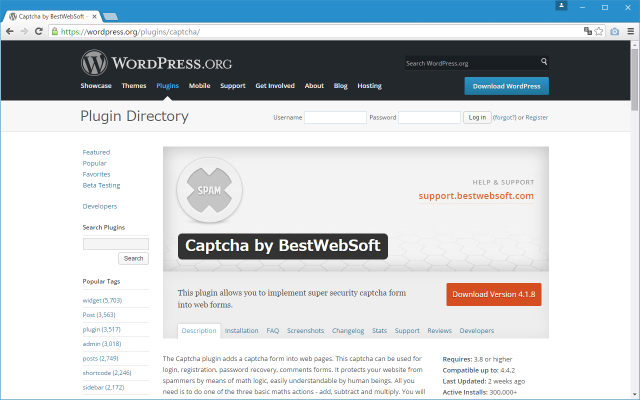Viewport: 640px width, 400px height.
Task: Click the Log in button
Action: click(x=477, y=118)
